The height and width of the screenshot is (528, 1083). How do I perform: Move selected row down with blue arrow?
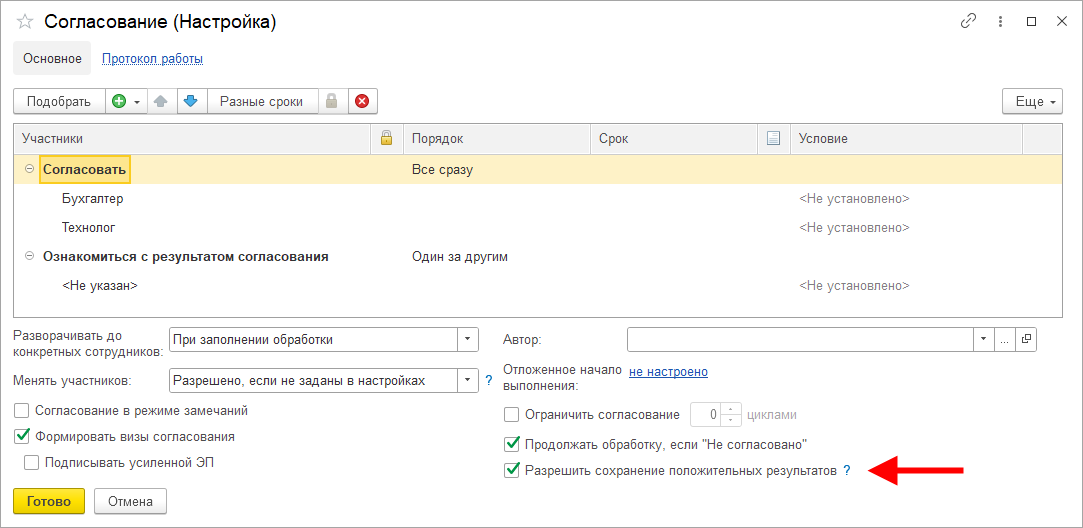point(192,101)
